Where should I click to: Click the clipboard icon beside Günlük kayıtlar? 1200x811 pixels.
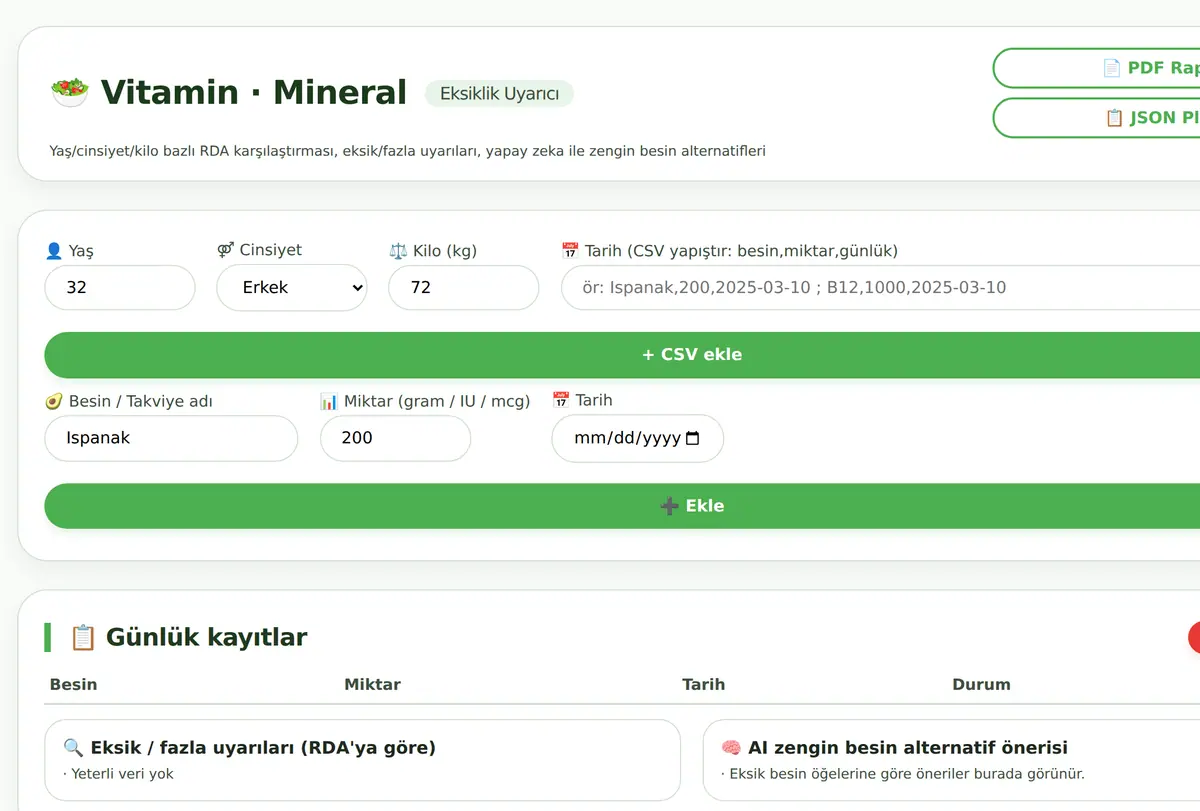pyautogui.click(x=83, y=637)
